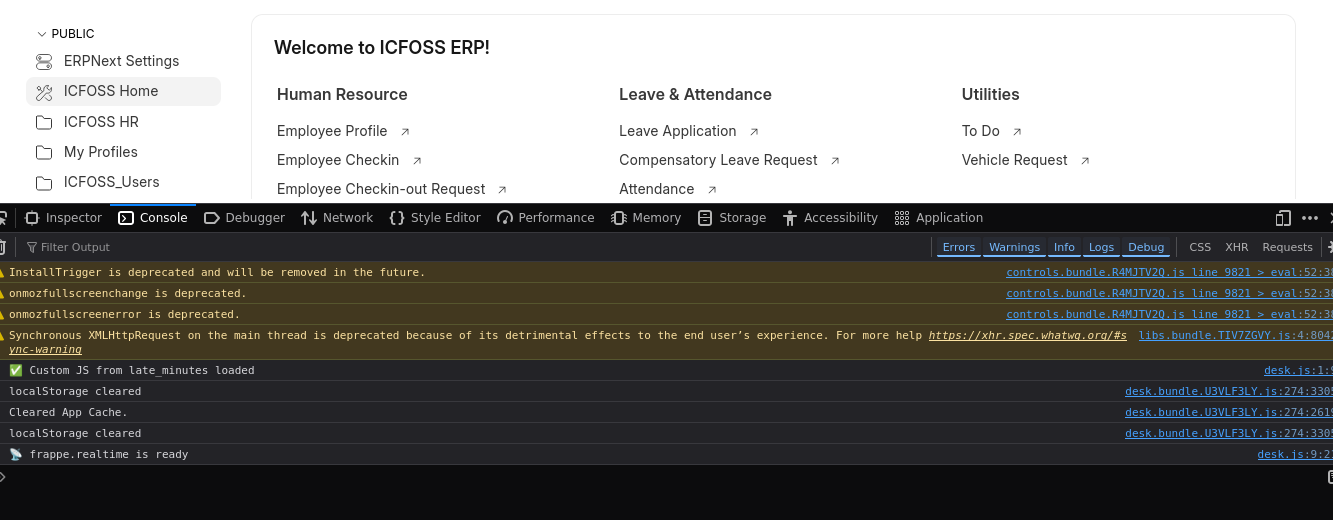This screenshot has width=1333, height=520.
Task: Click the ICFOSS Home tools icon
Action: point(44,92)
